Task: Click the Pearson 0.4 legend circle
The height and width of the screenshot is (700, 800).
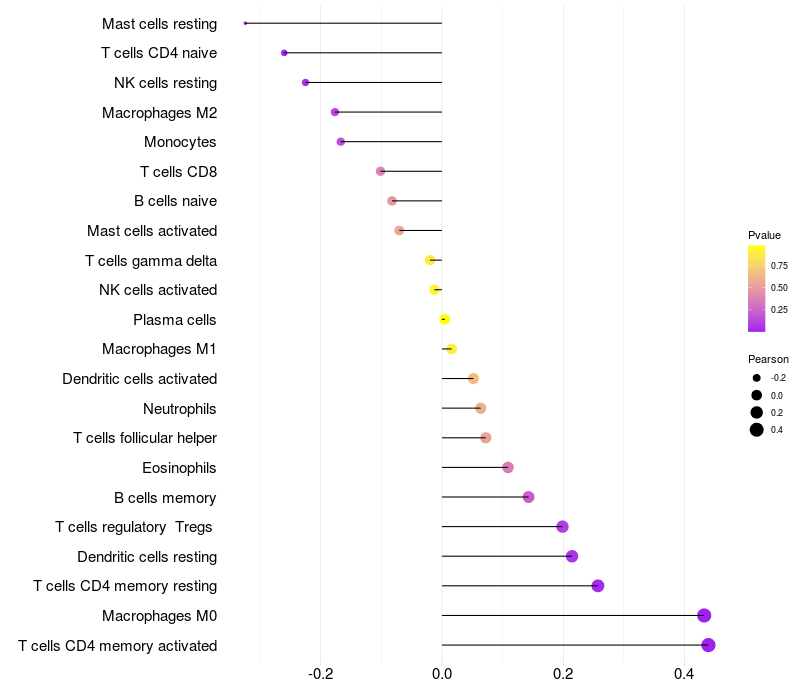Action: [757, 430]
